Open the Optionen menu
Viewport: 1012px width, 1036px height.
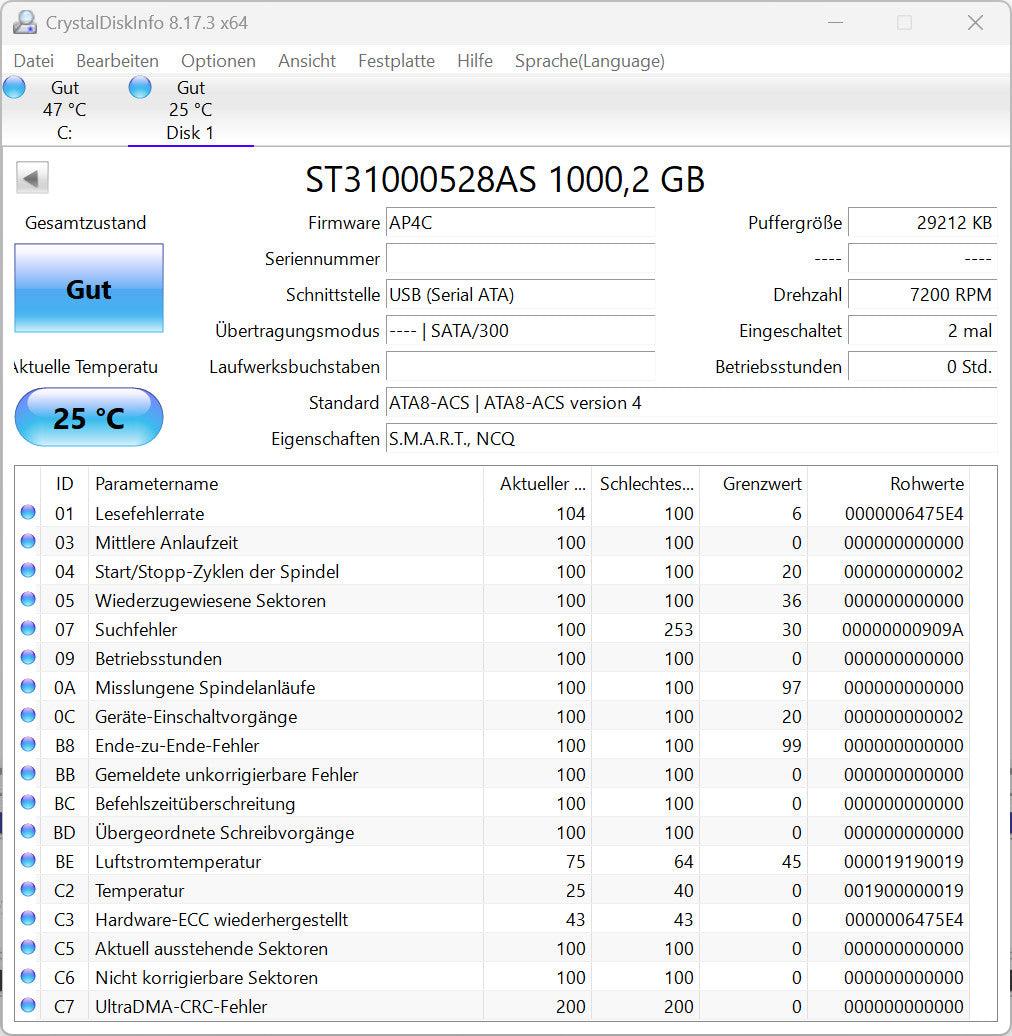(x=218, y=61)
